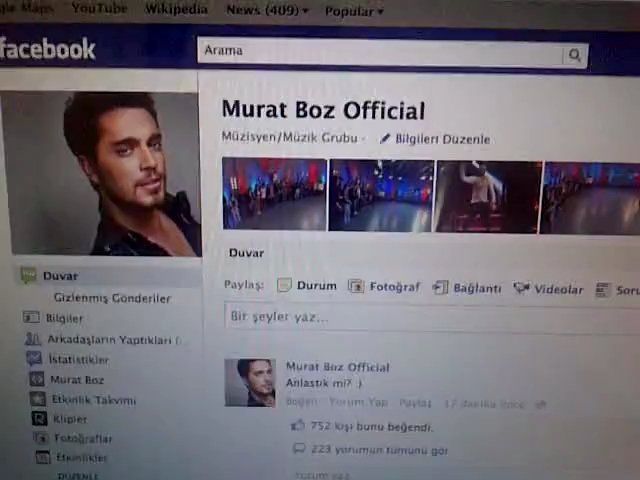Open İstatistikler in sidebar
Screen dimensions: 640x480
(79, 360)
